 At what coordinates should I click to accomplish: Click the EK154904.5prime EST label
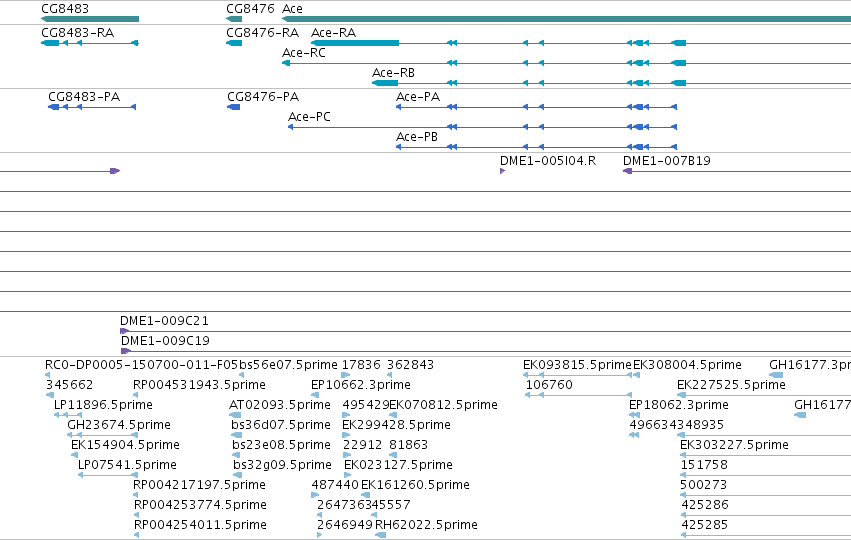[125, 445]
